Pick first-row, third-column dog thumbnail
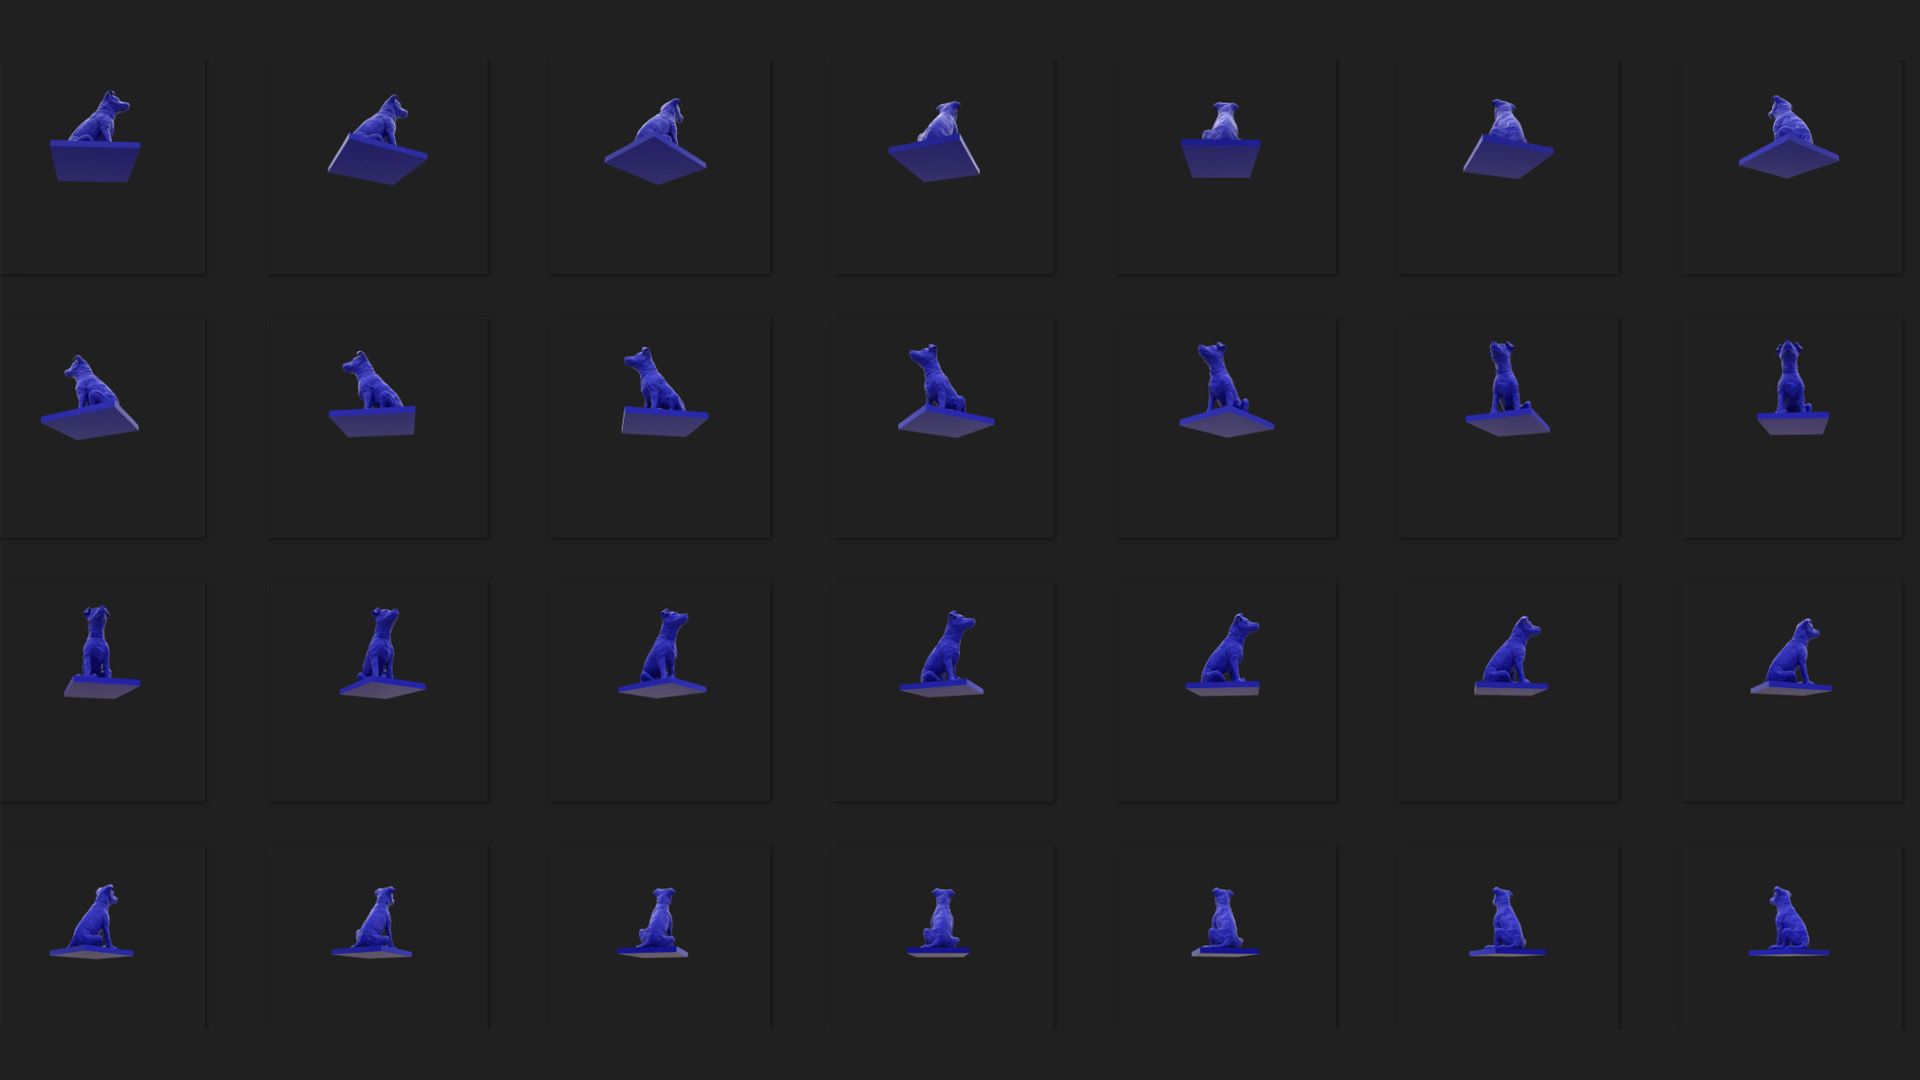The image size is (1920, 1080). [x=660, y=166]
